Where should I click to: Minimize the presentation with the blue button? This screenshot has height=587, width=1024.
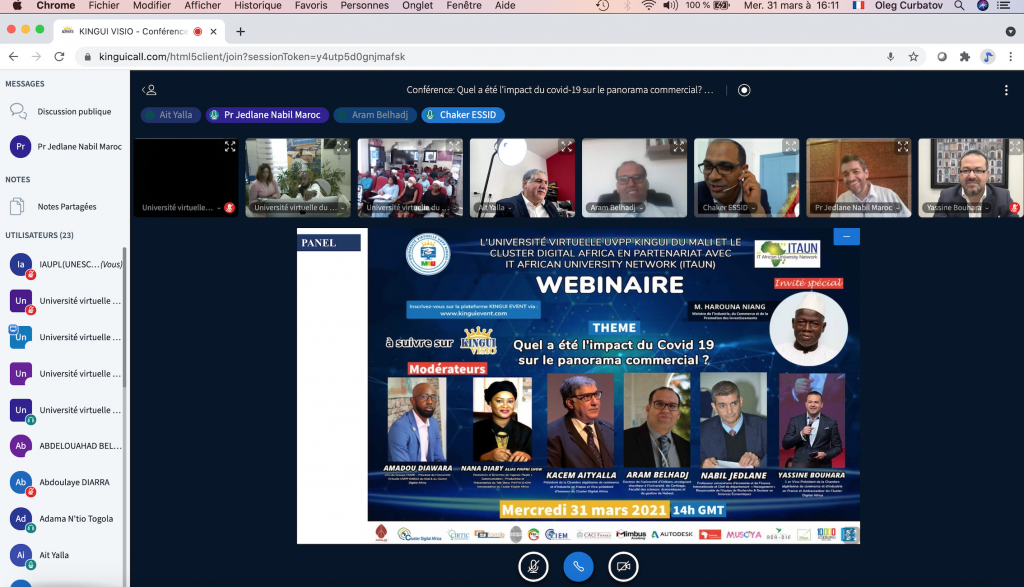coord(846,236)
